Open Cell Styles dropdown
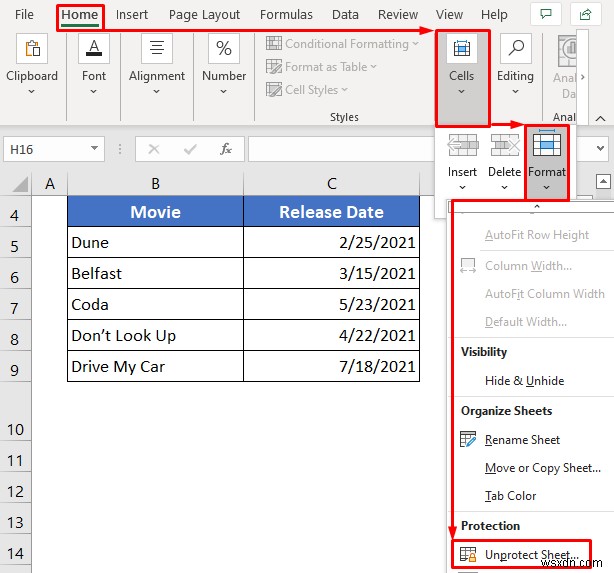This screenshot has width=614, height=573. [x=307, y=90]
